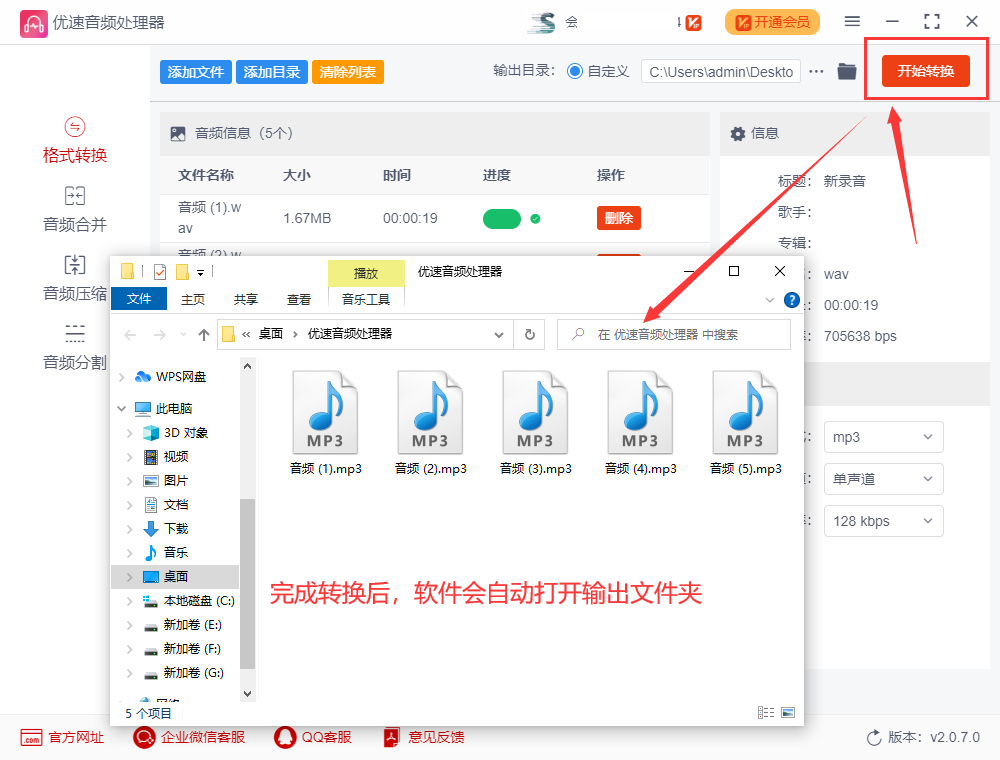The height and width of the screenshot is (760, 1000).
Task: Click the 优速音频处理器 app logo icon
Action: 33,24
